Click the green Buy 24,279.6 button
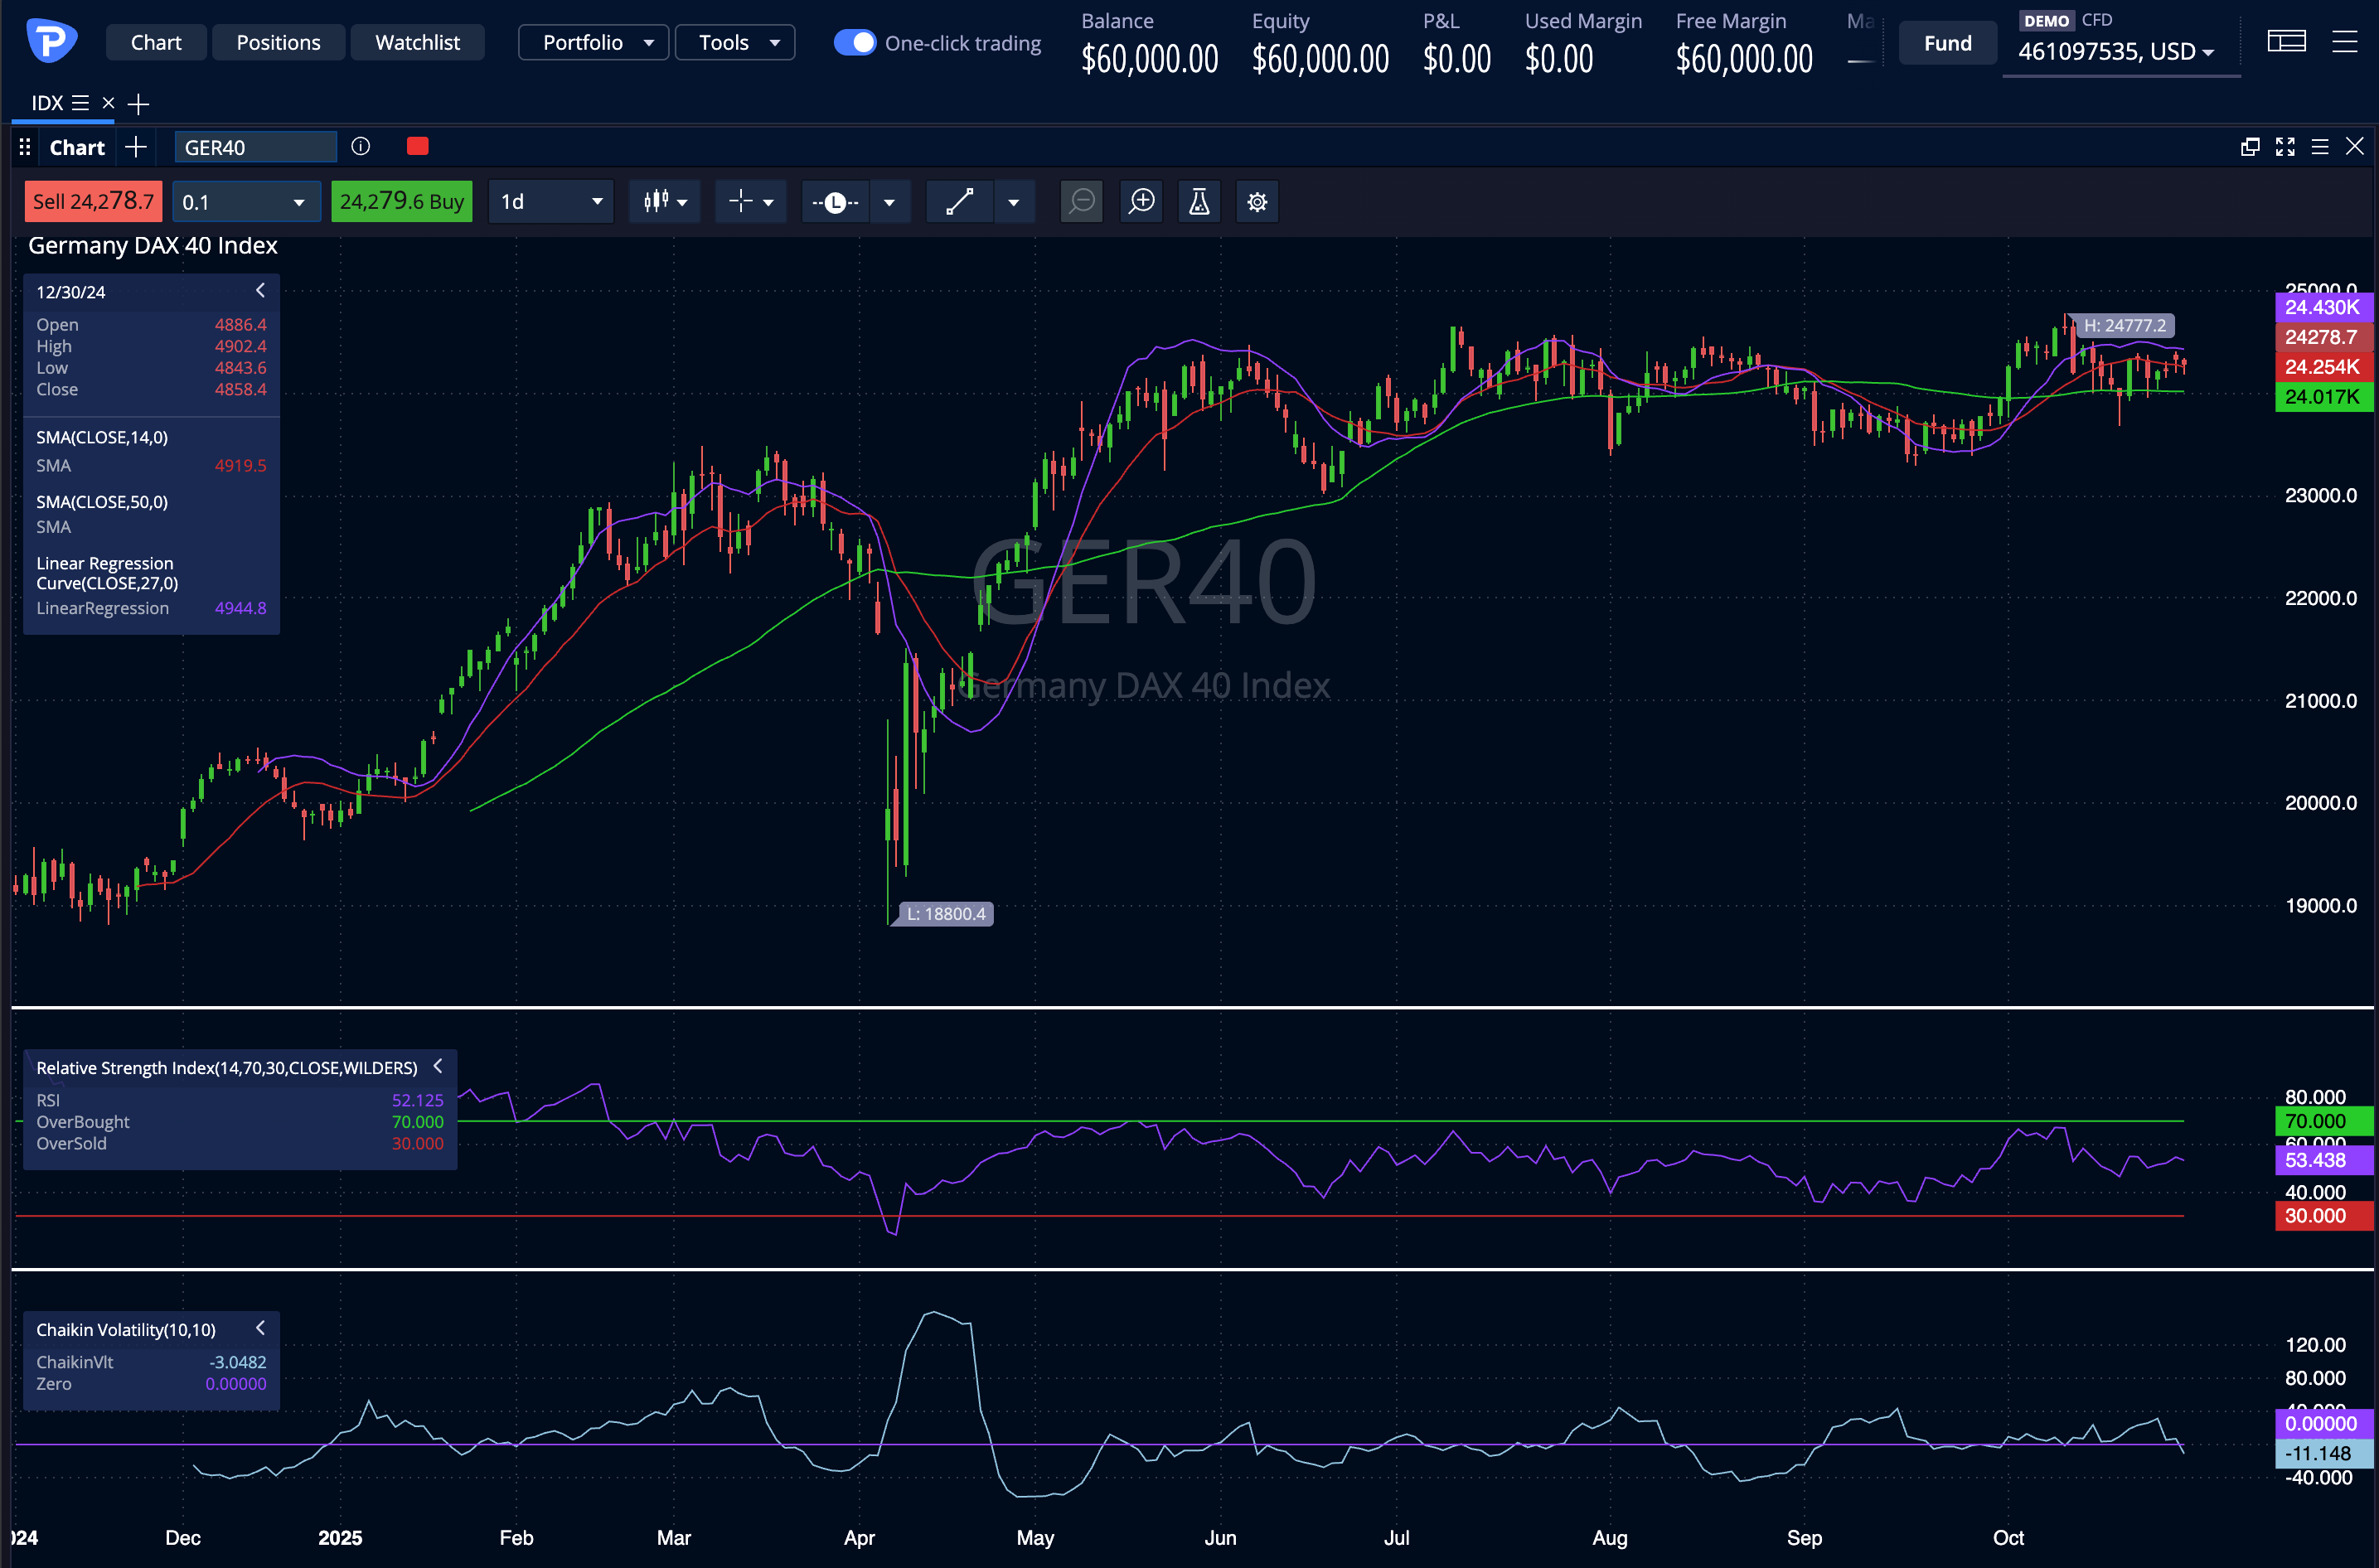The height and width of the screenshot is (1568, 2379). [x=401, y=202]
